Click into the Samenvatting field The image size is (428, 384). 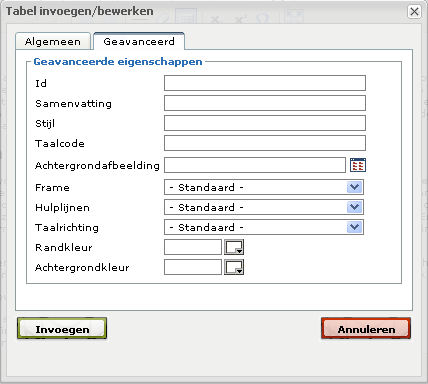(x=265, y=103)
